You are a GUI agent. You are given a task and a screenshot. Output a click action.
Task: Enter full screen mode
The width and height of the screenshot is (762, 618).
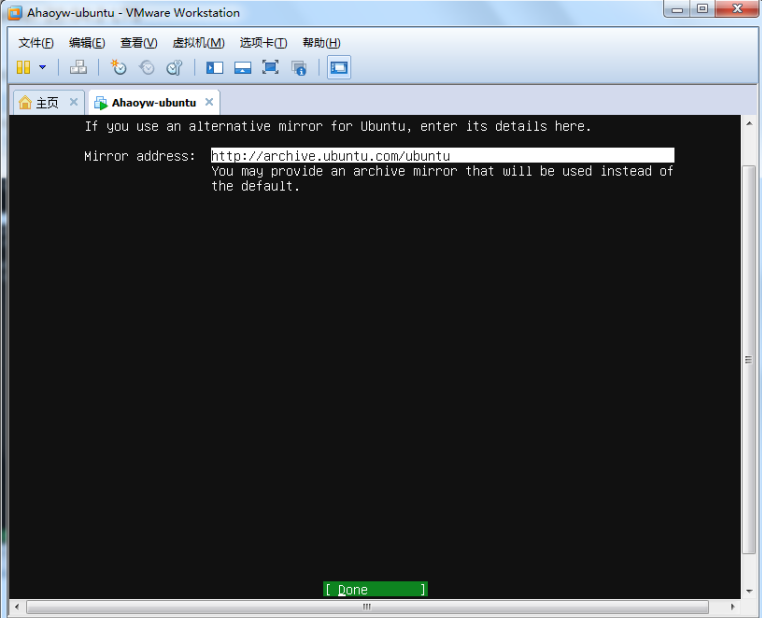pos(270,67)
